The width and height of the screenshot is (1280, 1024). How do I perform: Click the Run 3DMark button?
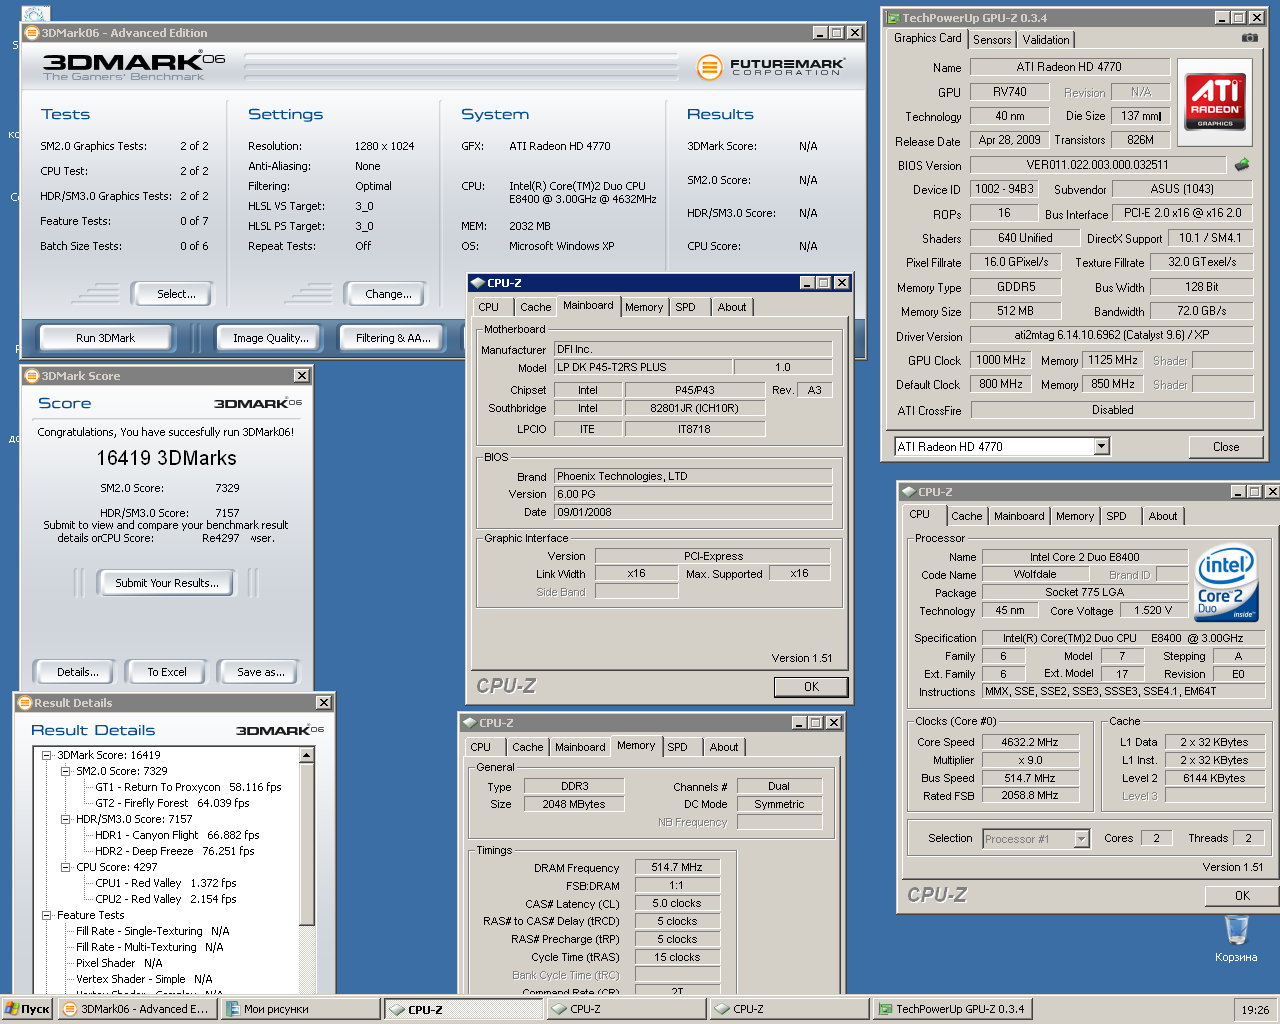click(105, 338)
